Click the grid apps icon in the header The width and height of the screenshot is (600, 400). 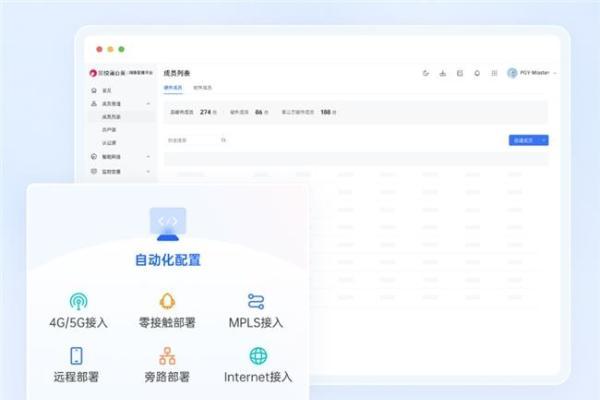tap(494, 73)
